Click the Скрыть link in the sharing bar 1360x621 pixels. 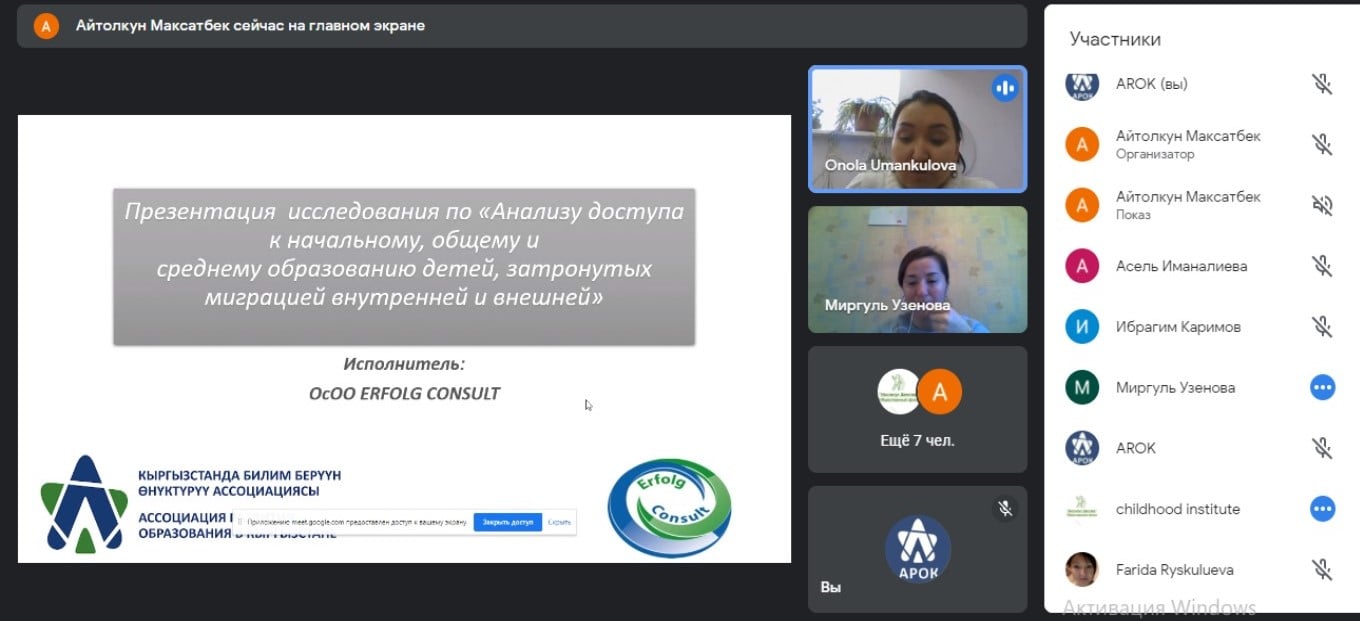pyautogui.click(x=559, y=522)
